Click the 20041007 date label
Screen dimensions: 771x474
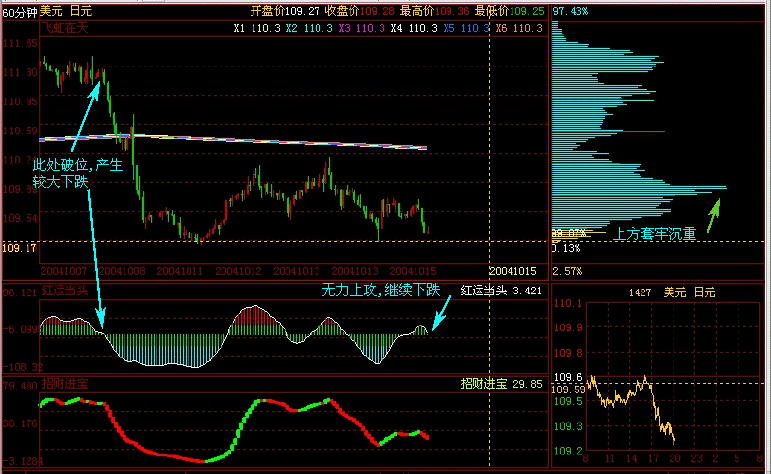[x=64, y=271]
